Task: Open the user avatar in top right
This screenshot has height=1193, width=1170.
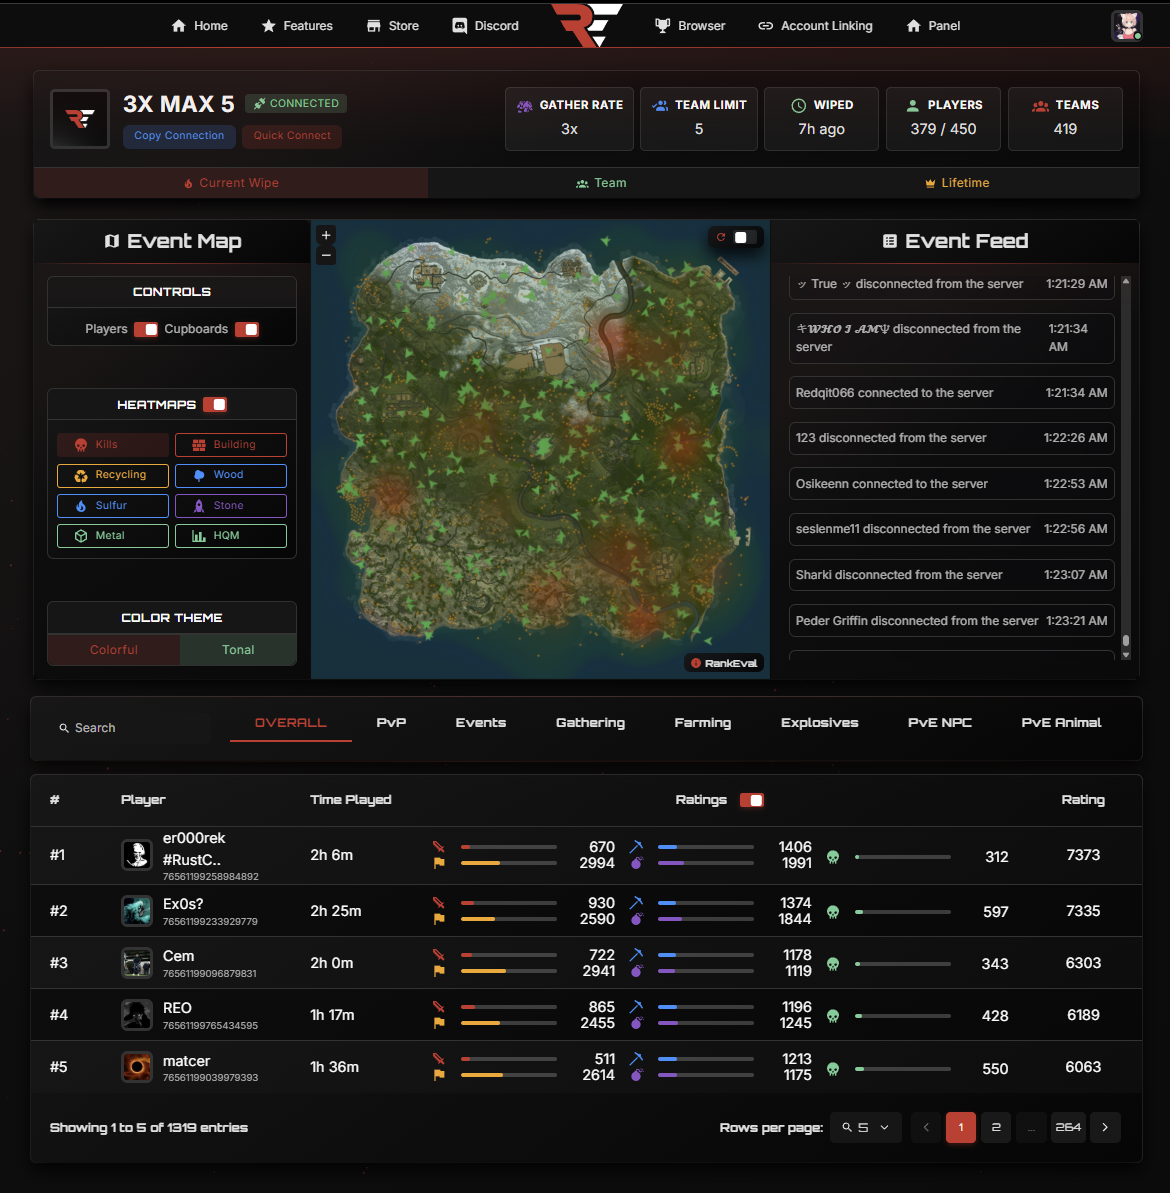Action: (x=1127, y=26)
